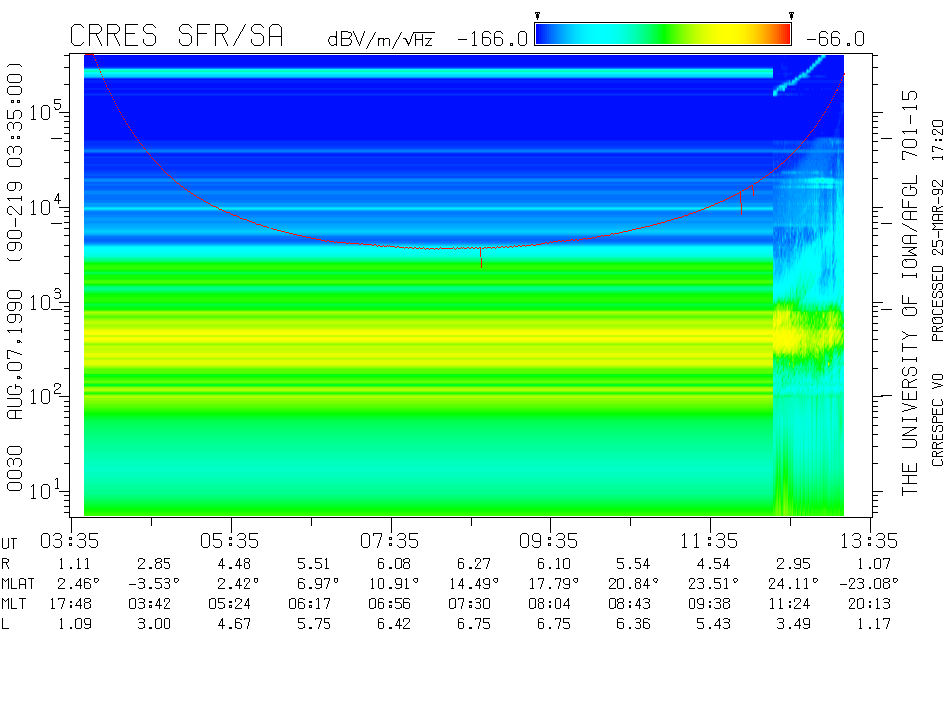Select the 14.49° MLAT value
945x720 pixels.
point(470,583)
